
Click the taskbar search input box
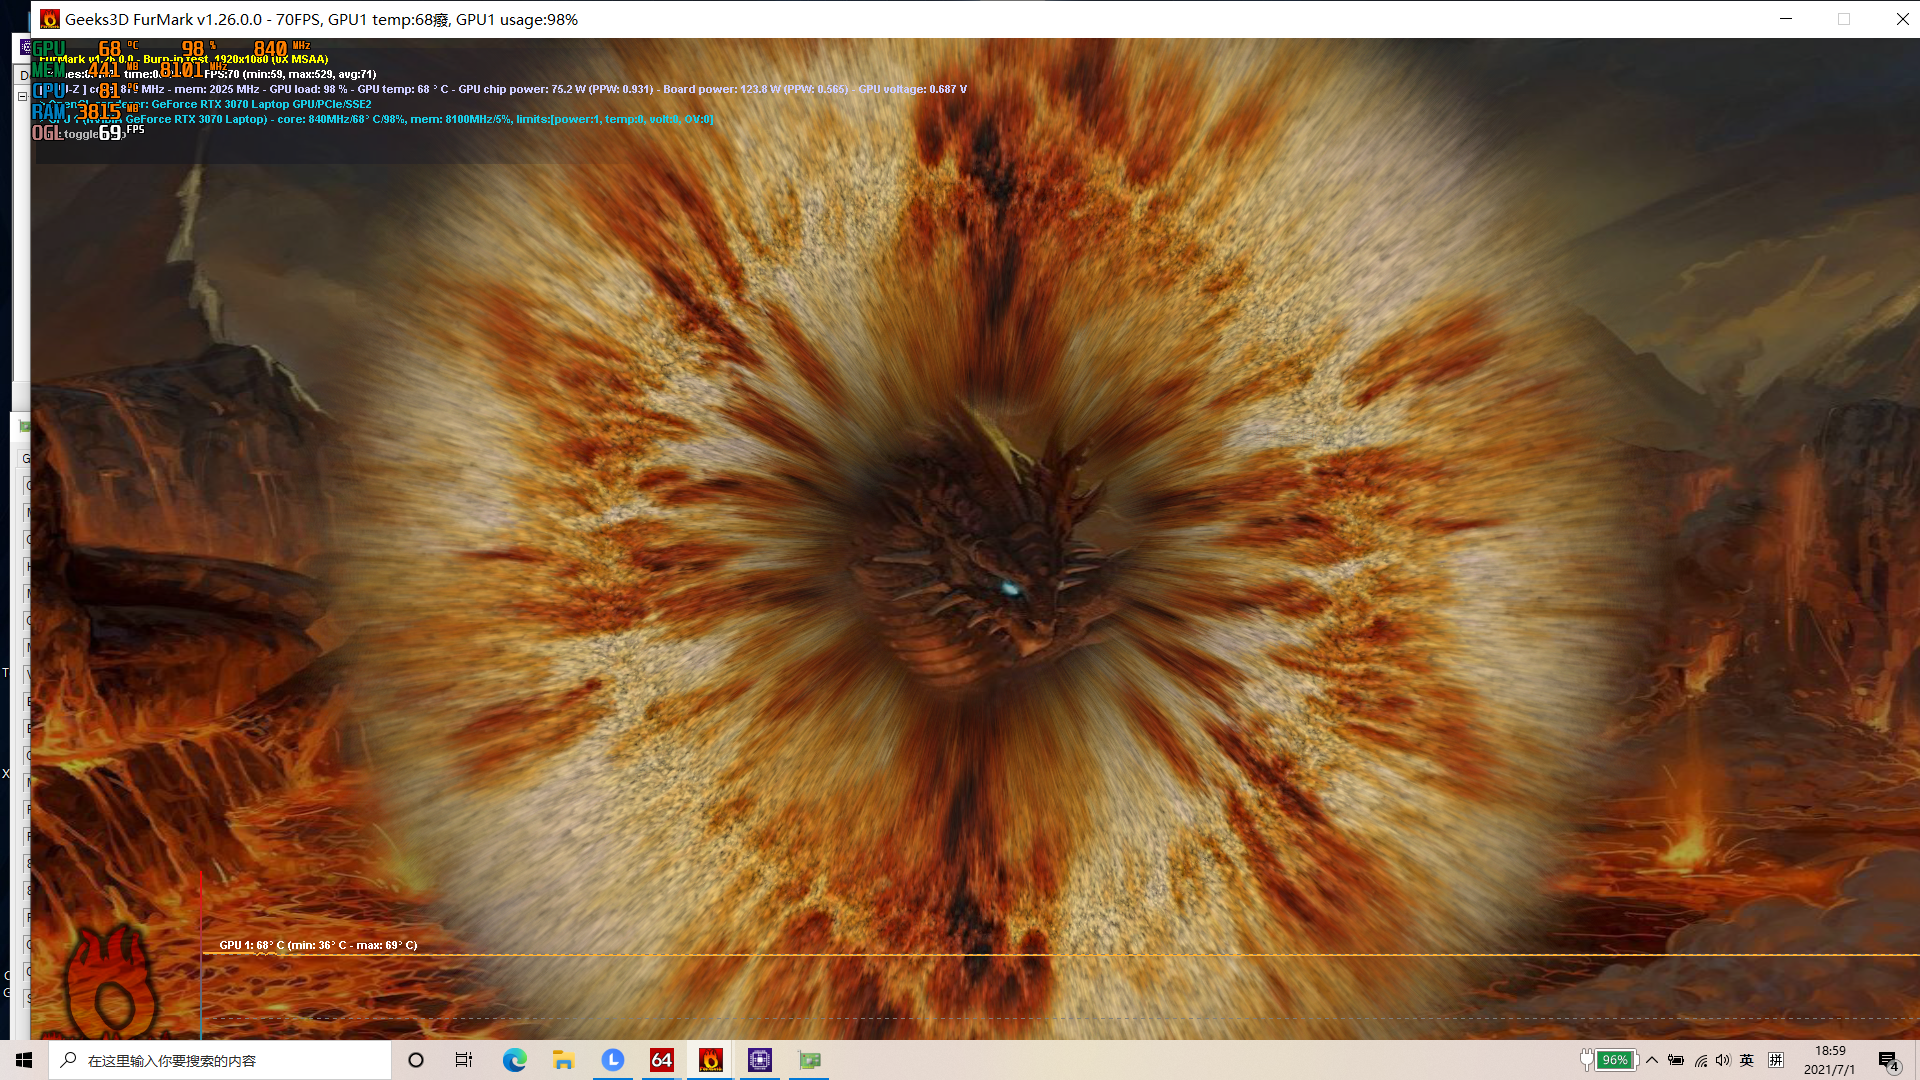220,1060
